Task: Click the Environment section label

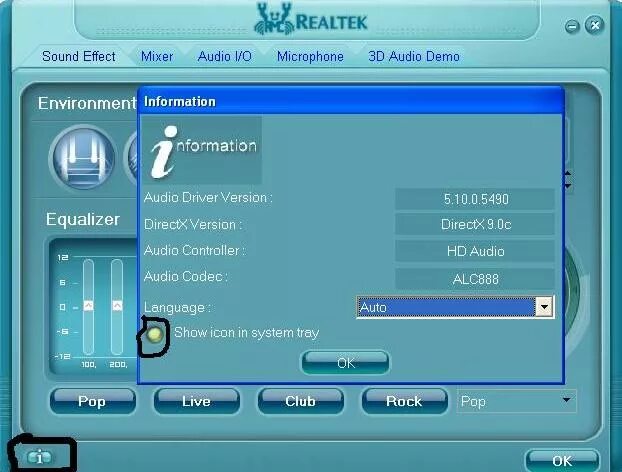Action: 87,103
